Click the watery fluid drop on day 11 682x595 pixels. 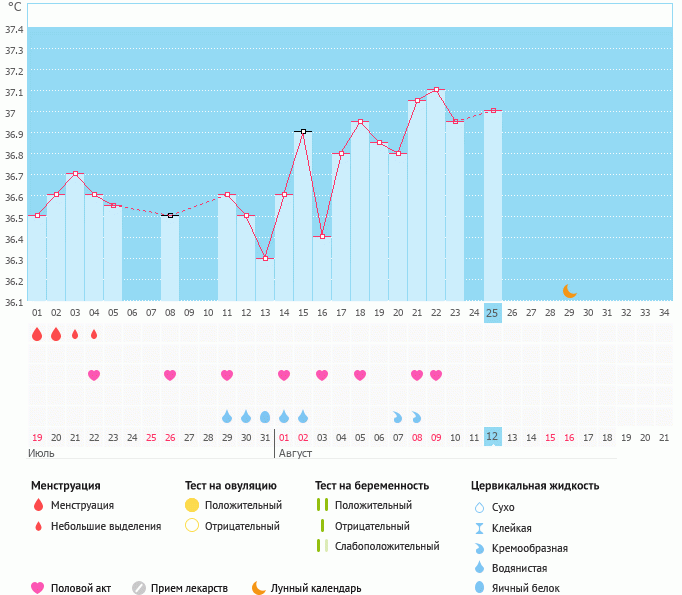[227, 416]
